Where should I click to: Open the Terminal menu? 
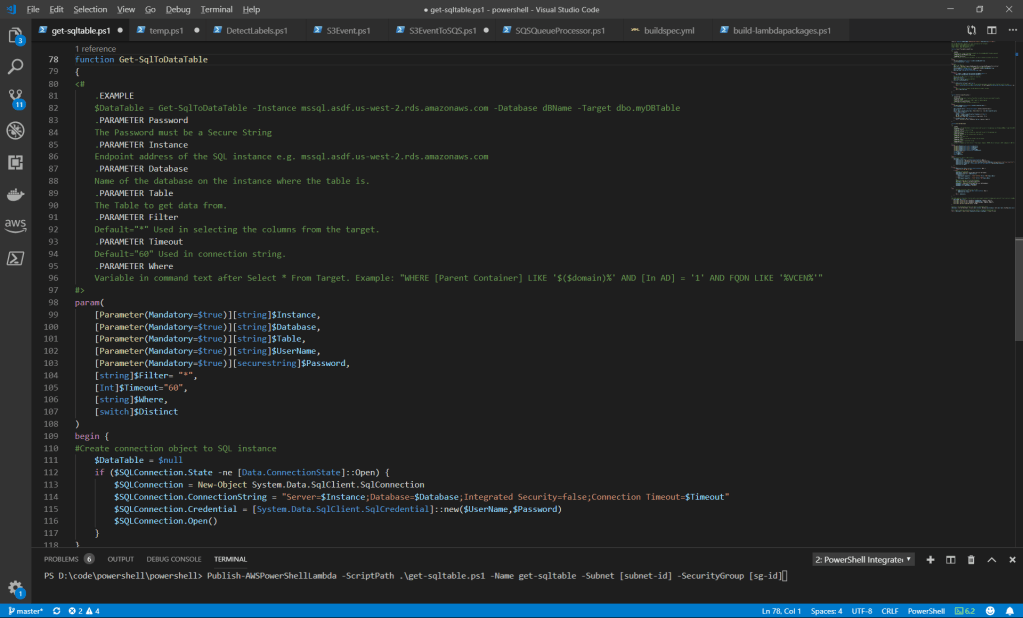216,9
